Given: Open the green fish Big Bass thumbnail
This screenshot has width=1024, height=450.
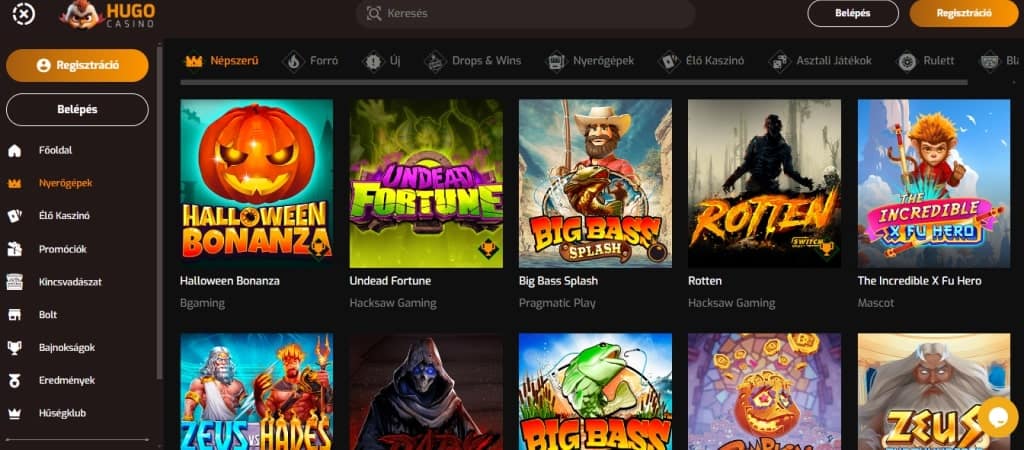Looking at the screenshot, I should 595,392.
